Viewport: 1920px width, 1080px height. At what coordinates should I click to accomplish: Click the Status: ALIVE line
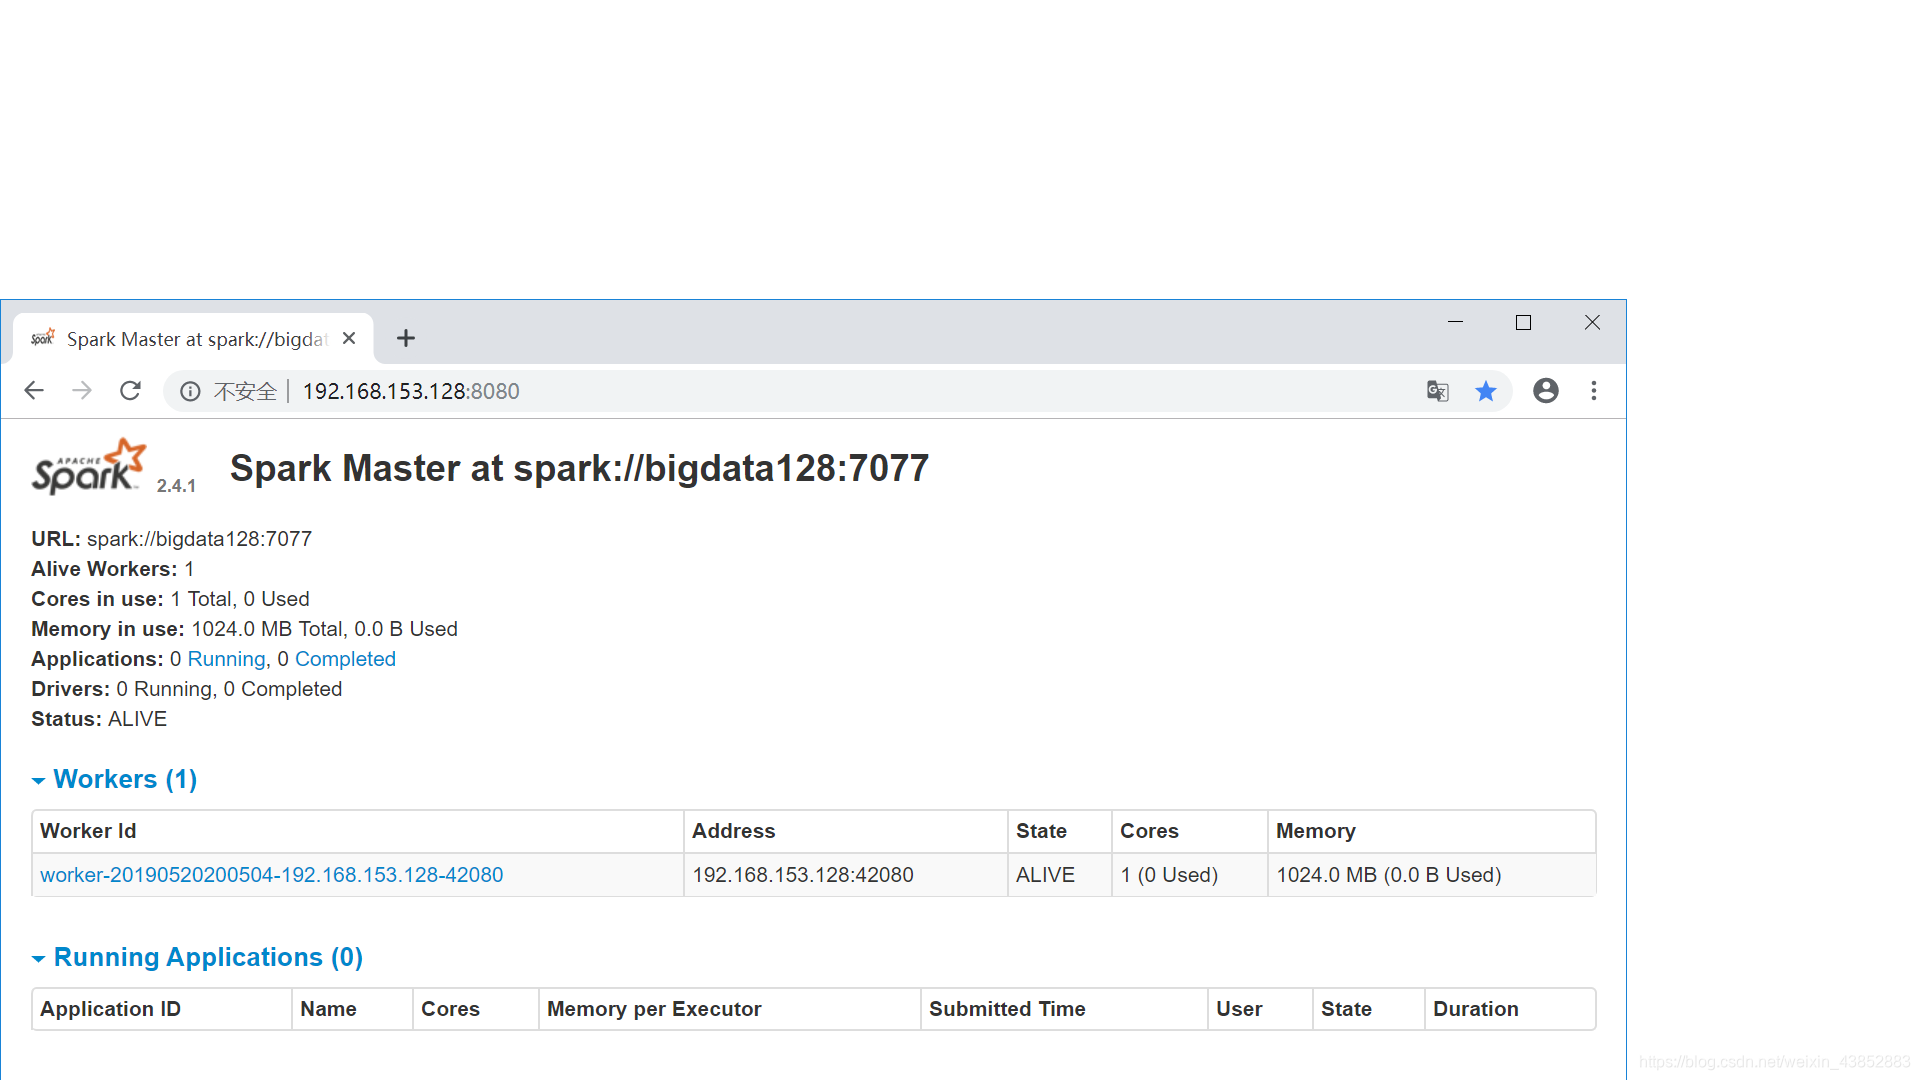99,719
